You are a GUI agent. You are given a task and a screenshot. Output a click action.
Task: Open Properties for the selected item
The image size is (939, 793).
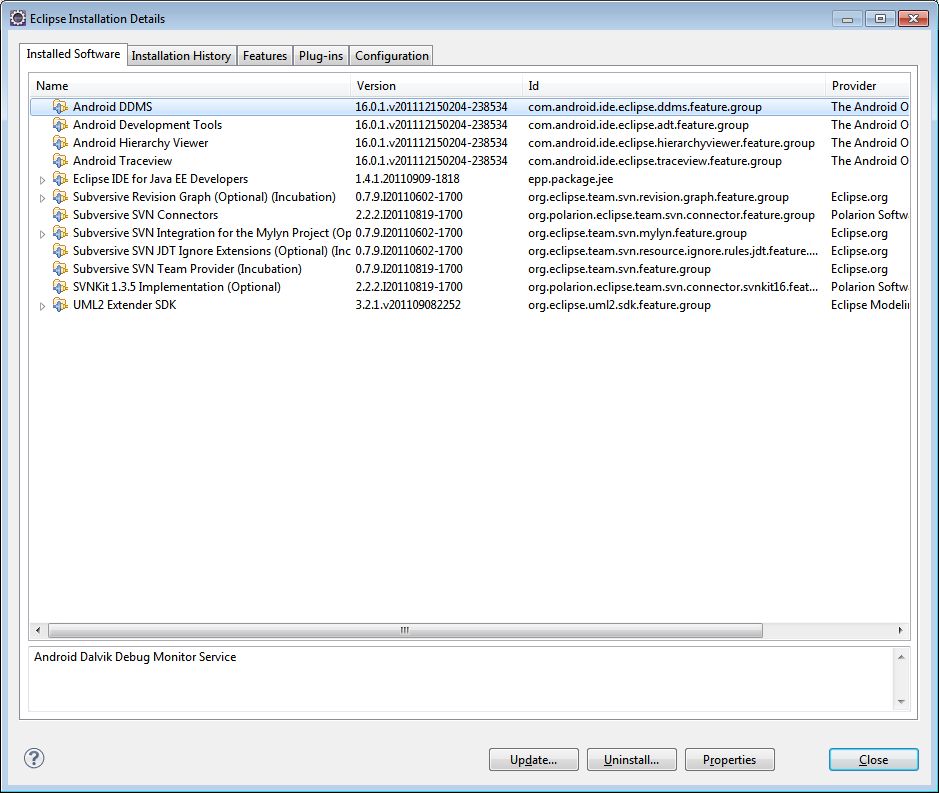point(729,759)
